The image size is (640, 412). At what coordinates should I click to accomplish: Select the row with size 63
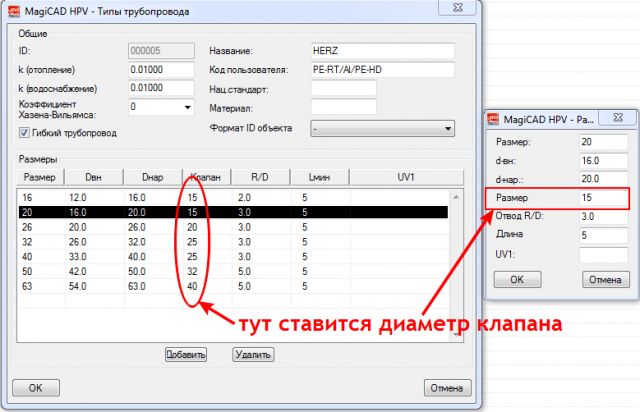click(x=233, y=286)
